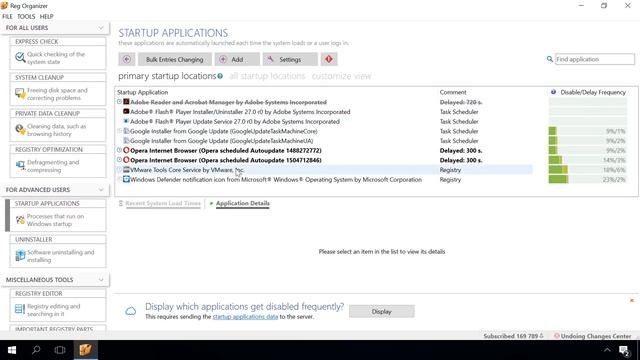Click the search magnifier icon
640x360 pixels.
pos(549,59)
